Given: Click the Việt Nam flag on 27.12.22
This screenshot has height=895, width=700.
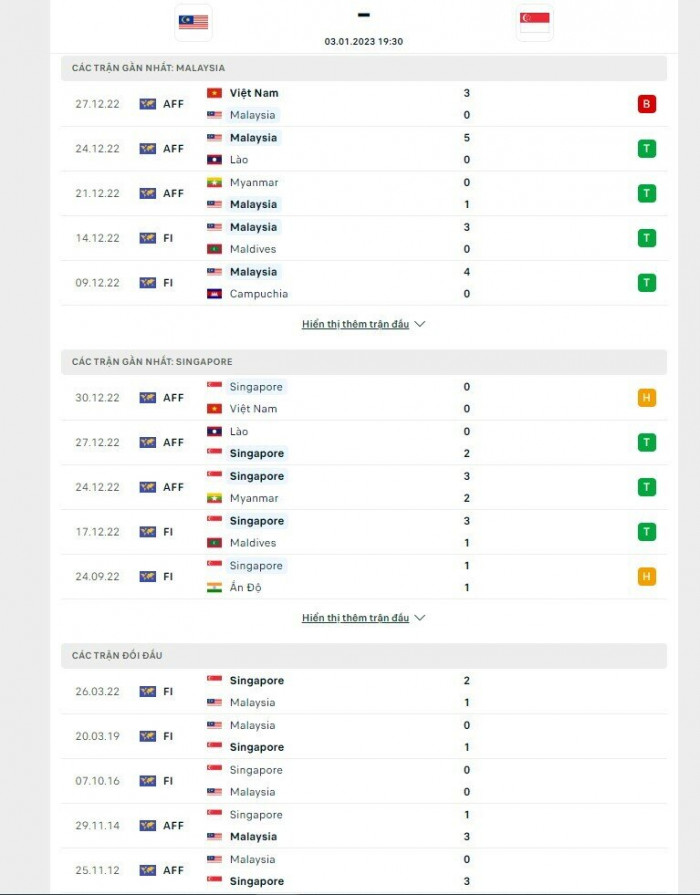Looking at the screenshot, I should (x=214, y=93).
